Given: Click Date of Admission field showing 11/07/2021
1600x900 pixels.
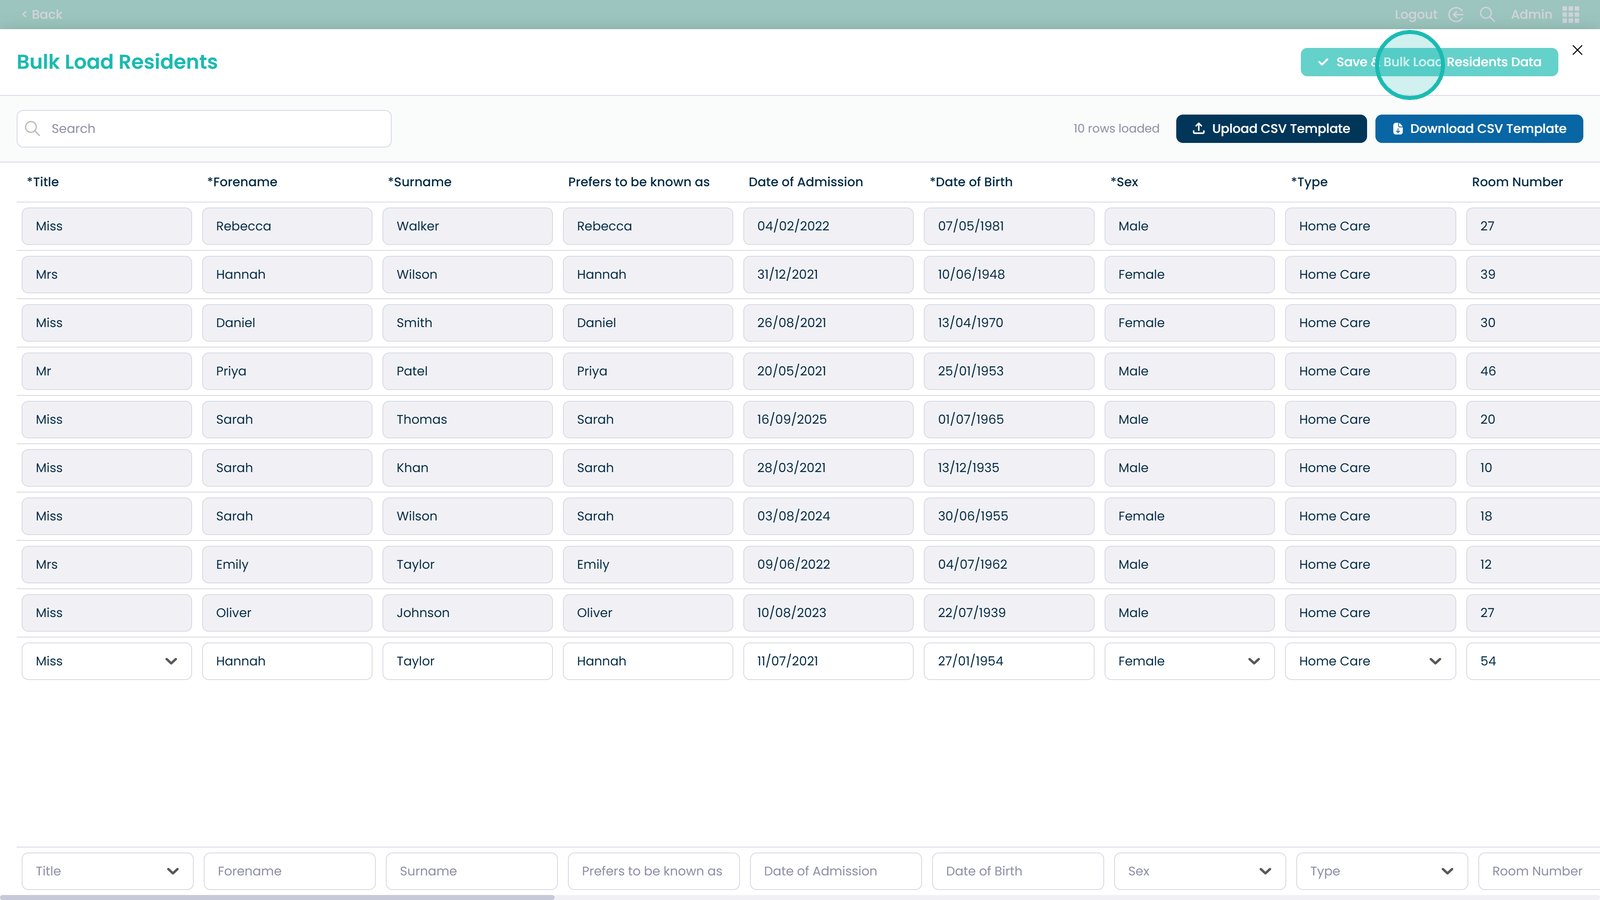Looking at the screenshot, I should coord(827,661).
